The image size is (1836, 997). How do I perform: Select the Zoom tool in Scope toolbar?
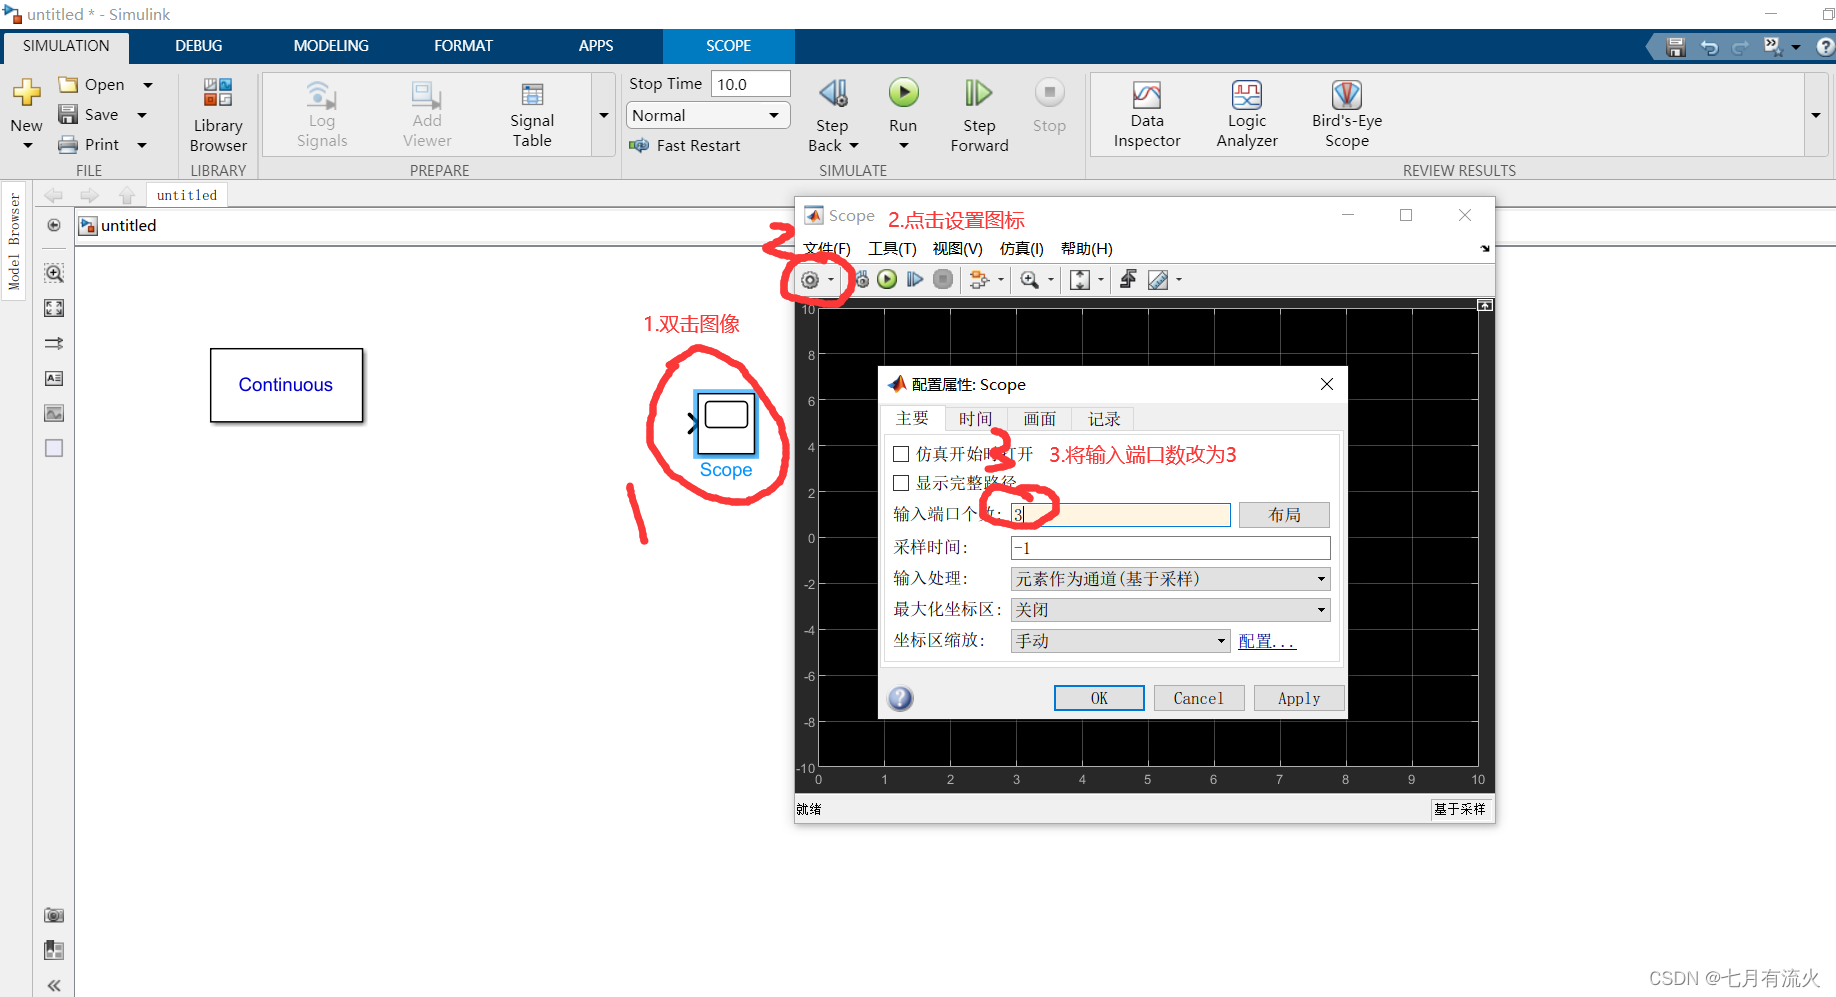pyautogui.click(x=1029, y=280)
